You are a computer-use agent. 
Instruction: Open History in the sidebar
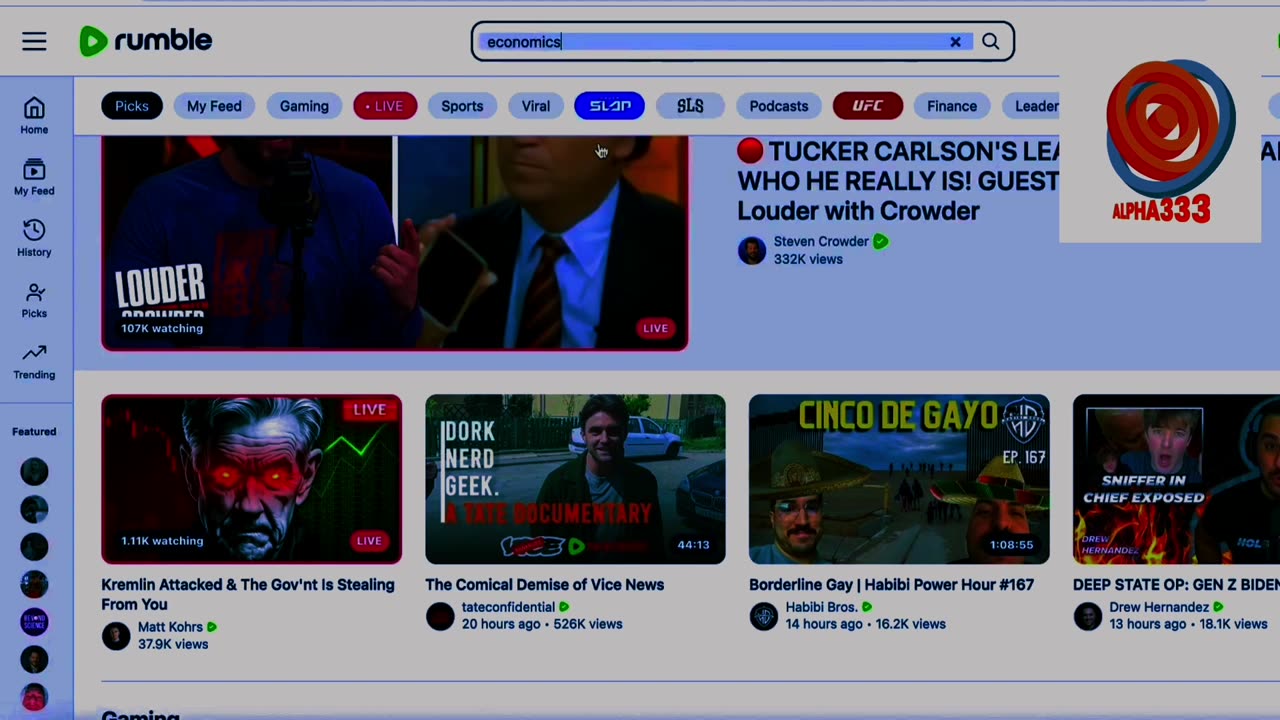click(34, 238)
